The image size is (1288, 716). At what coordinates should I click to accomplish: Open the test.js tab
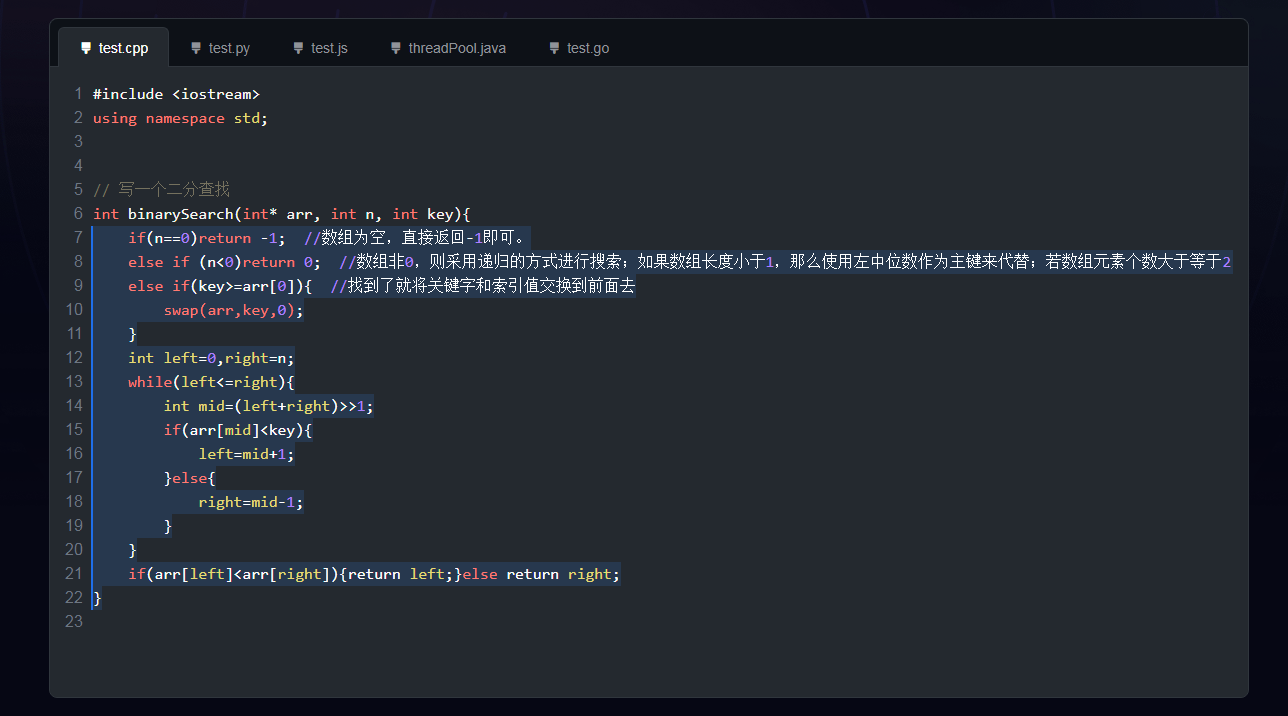click(x=320, y=48)
